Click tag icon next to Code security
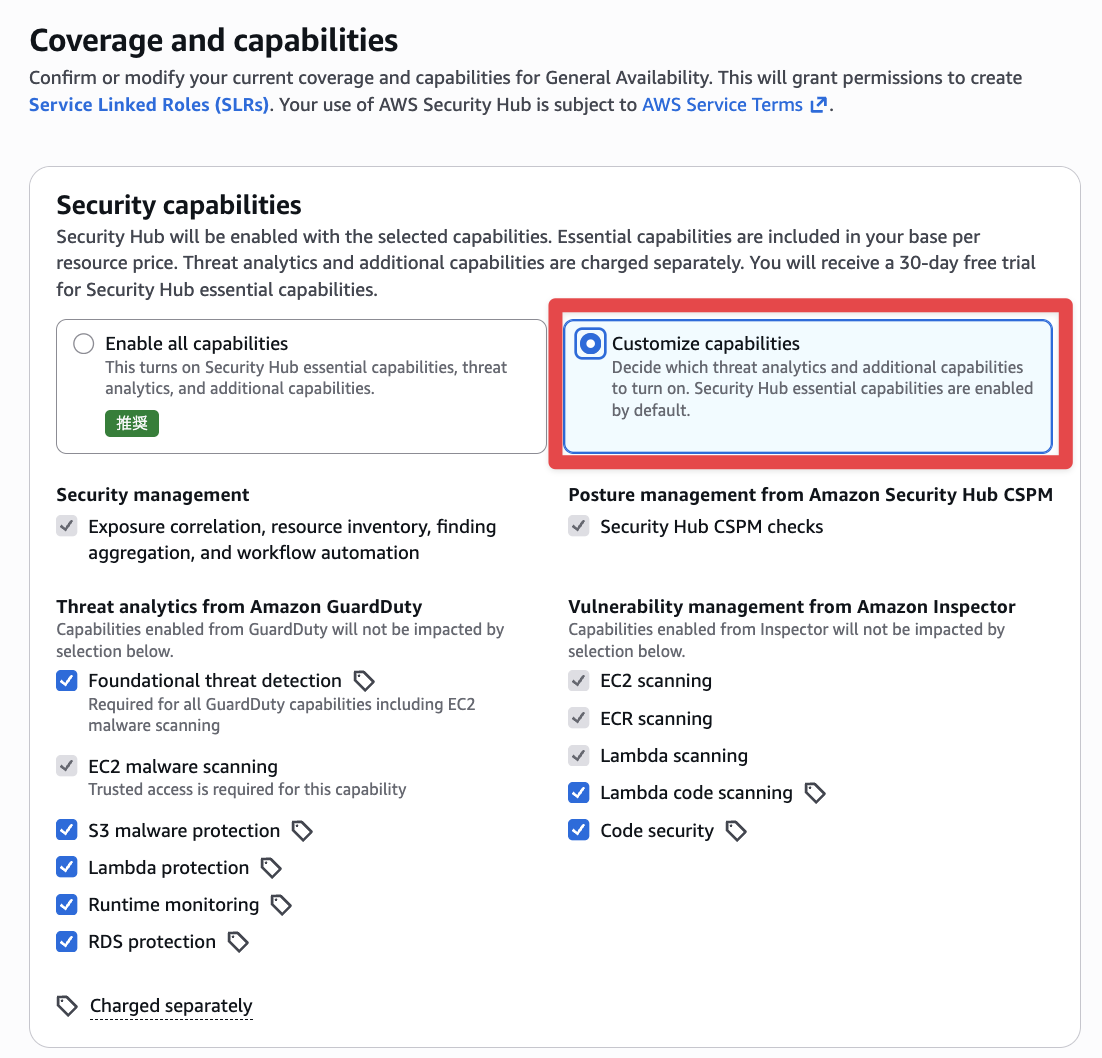 click(737, 831)
